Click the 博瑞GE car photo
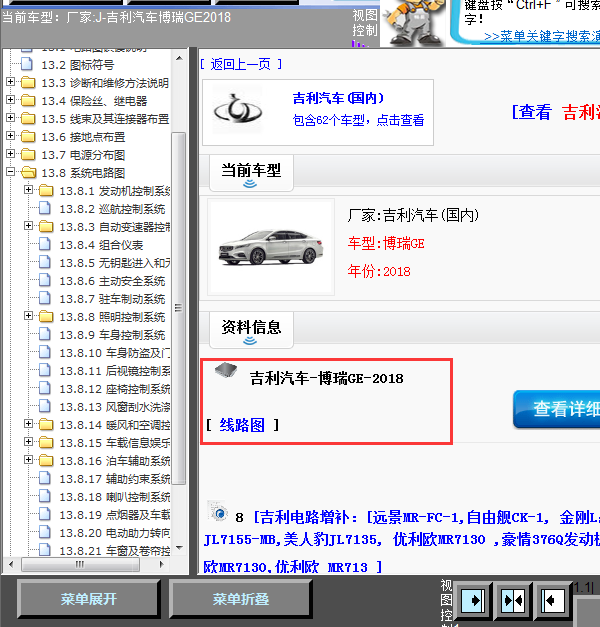600x627 pixels. coord(271,247)
